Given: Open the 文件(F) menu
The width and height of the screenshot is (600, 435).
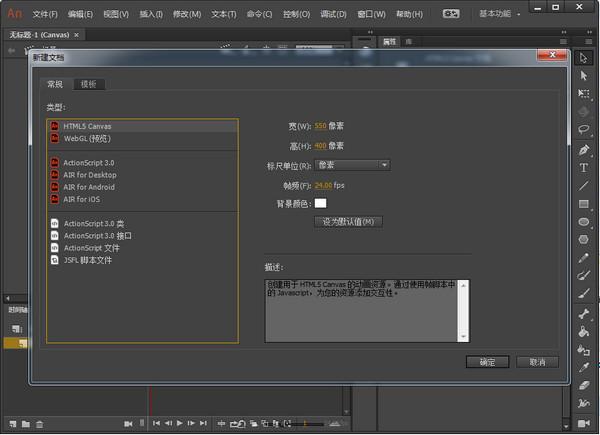Looking at the screenshot, I should pyautogui.click(x=45, y=14).
